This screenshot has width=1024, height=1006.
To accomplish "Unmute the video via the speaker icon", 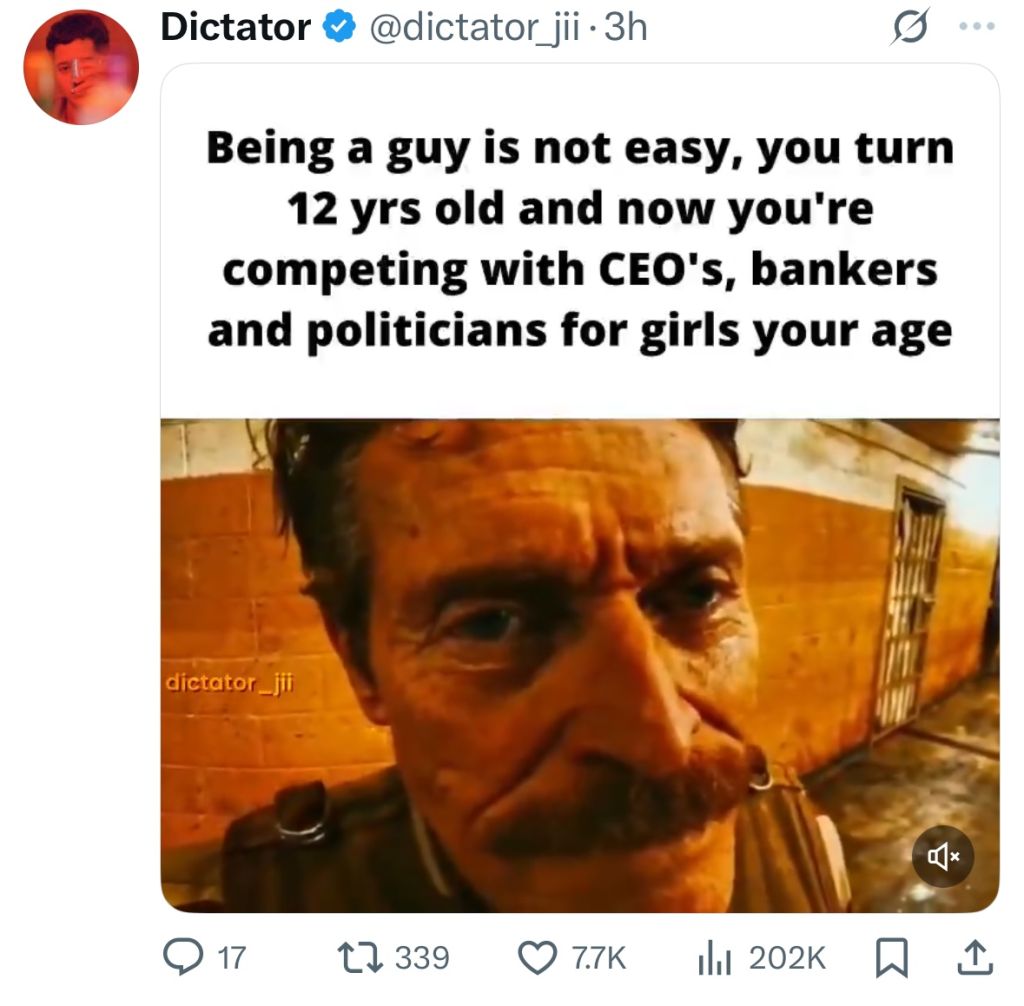I will [943, 856].
